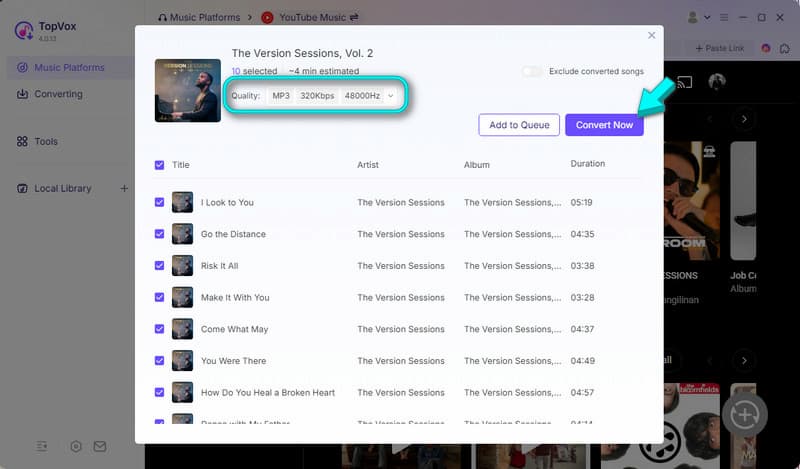Click Add to Queue button
The height and width of the screenshot is (469, 800).
click(519, 125)
